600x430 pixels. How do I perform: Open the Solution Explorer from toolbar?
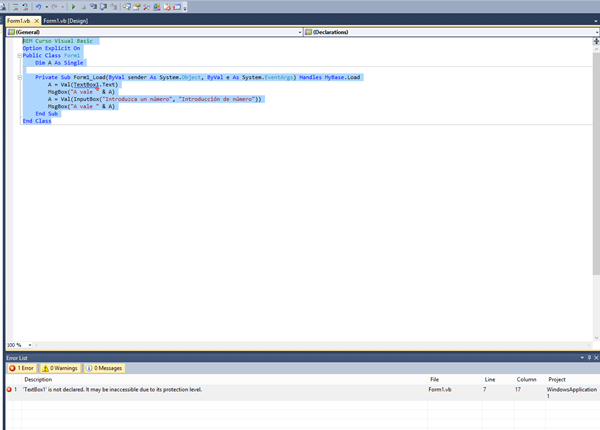(127, 7)
